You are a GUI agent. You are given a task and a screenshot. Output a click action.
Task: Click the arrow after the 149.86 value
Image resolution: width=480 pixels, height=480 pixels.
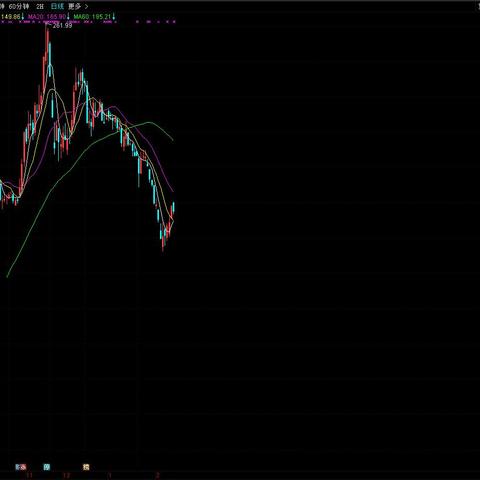23,16
